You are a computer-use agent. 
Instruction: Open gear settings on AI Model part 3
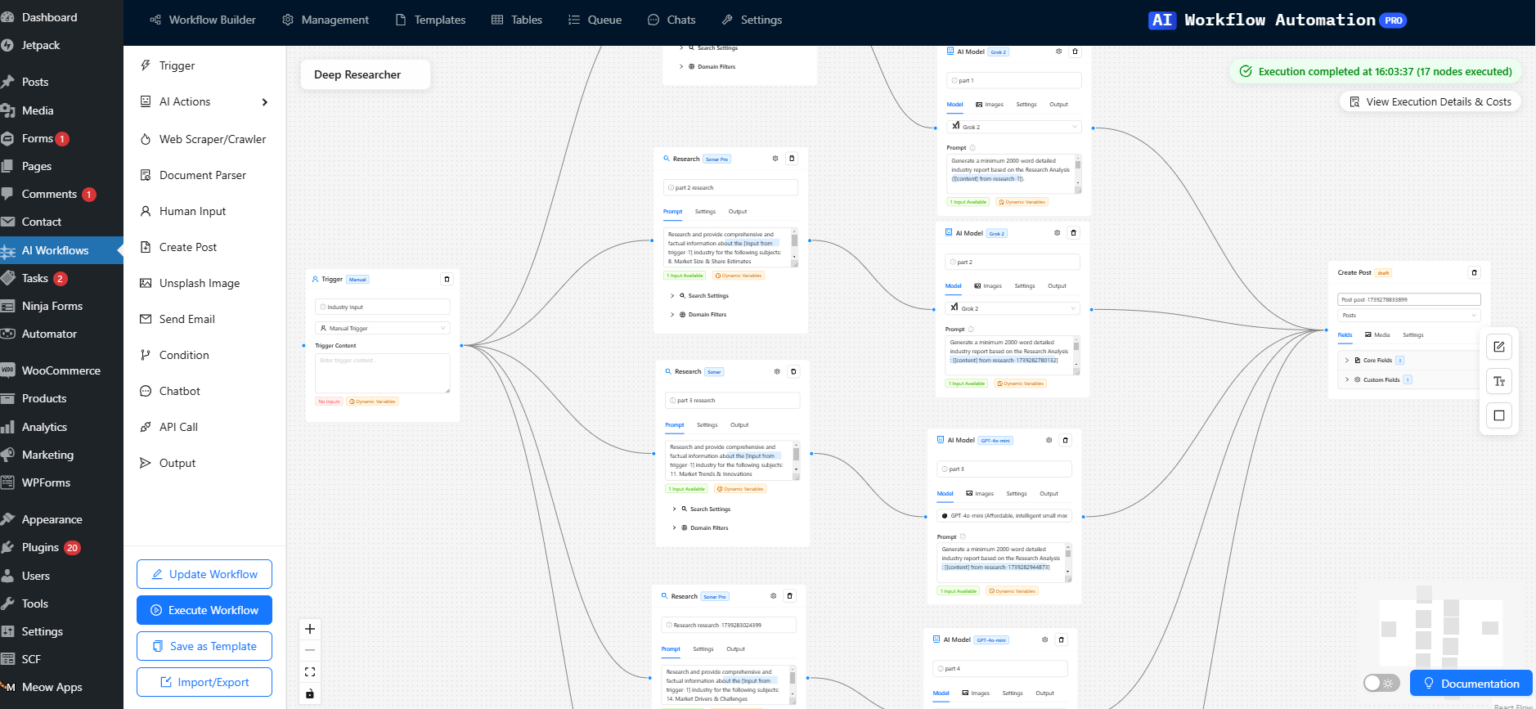coord(1048,440)
